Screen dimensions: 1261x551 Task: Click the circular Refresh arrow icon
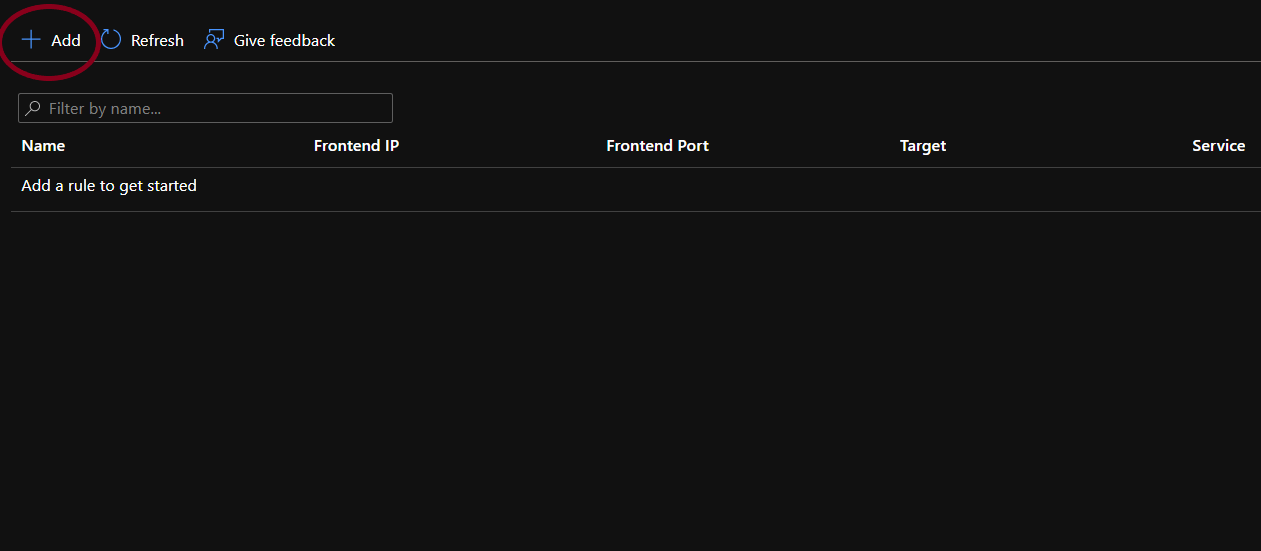(x=111, y=40)
